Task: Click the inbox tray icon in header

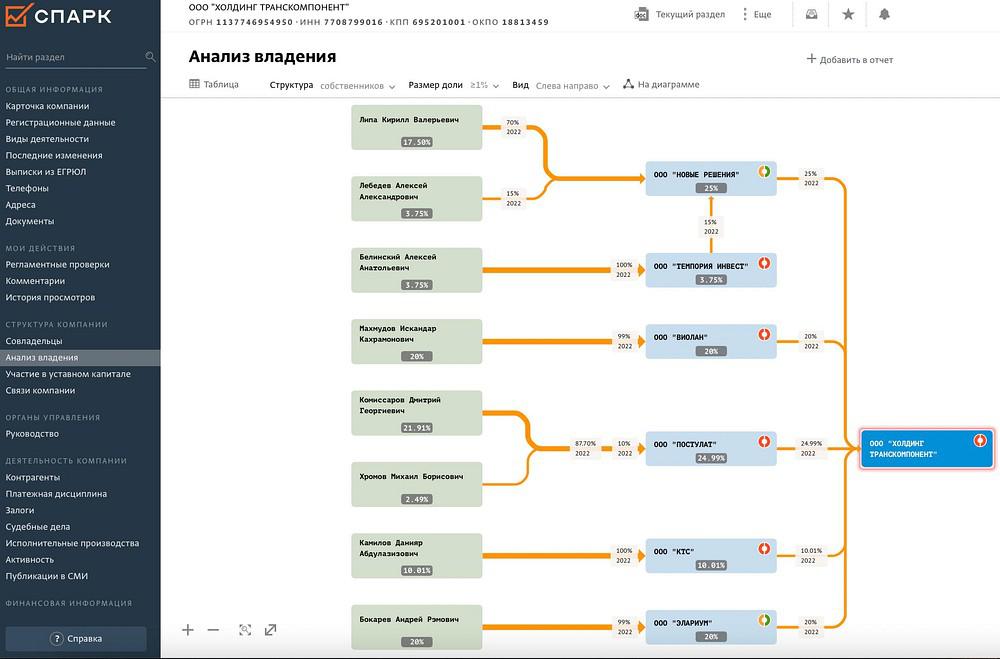Action: (x=811, y=14)
